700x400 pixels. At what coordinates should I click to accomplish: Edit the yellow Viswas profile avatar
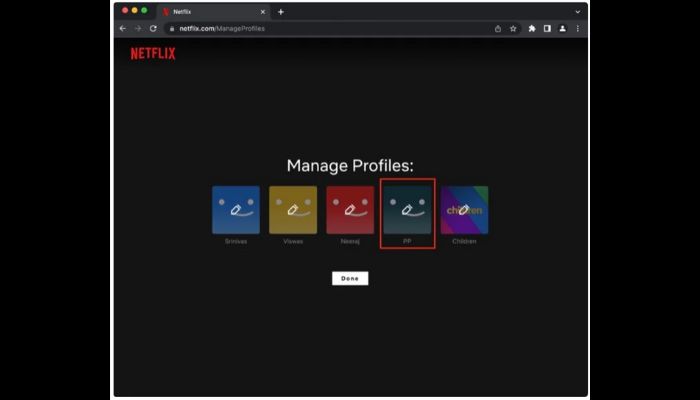click(293, 210)
